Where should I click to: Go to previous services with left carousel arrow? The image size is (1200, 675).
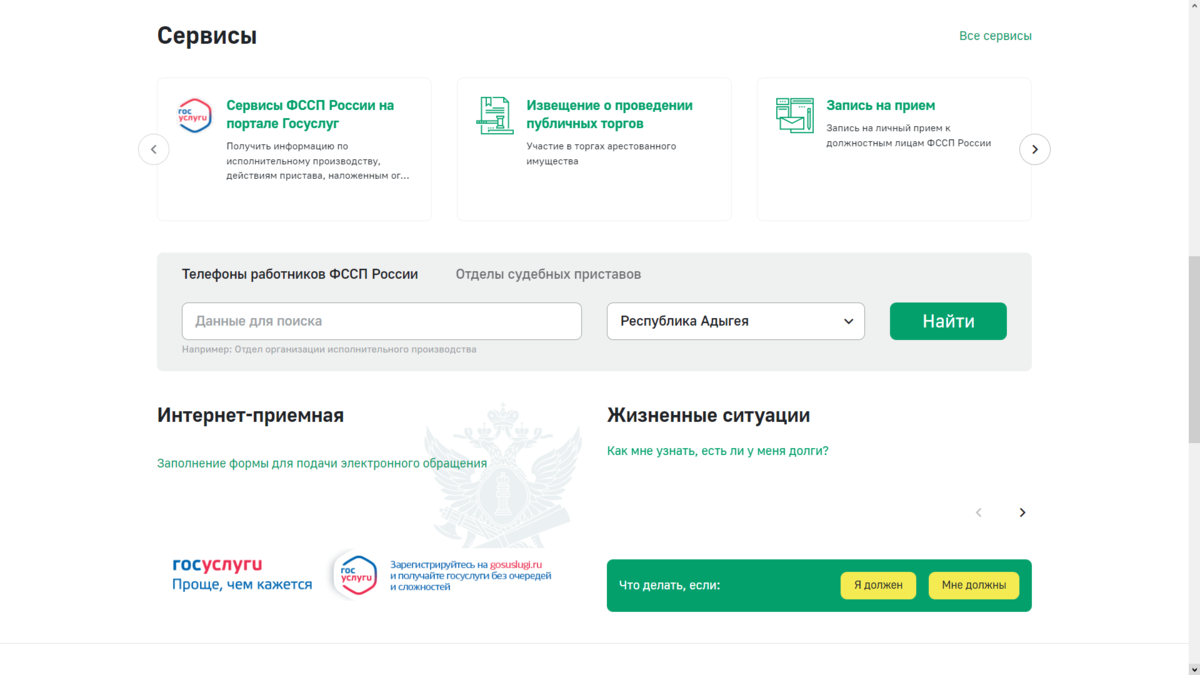(154, 149)
